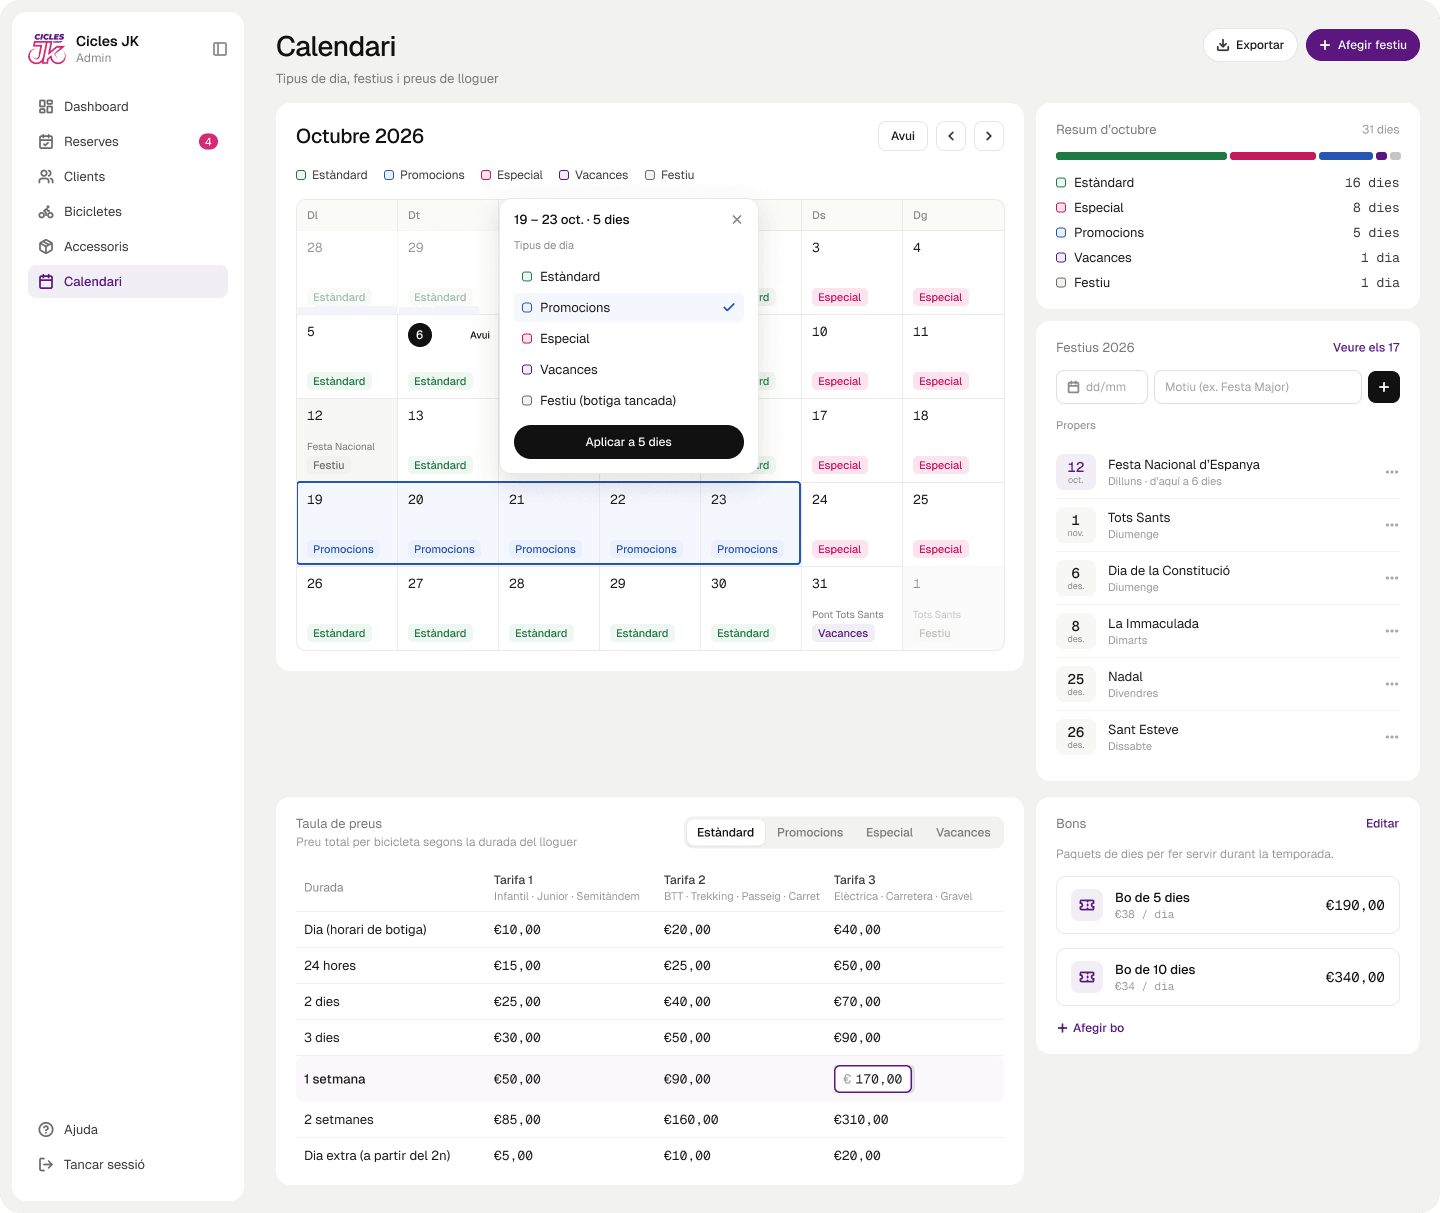
Task: Open options menu for Sant Esteve
Action: pyautogui.click(x=1392, y=737)
